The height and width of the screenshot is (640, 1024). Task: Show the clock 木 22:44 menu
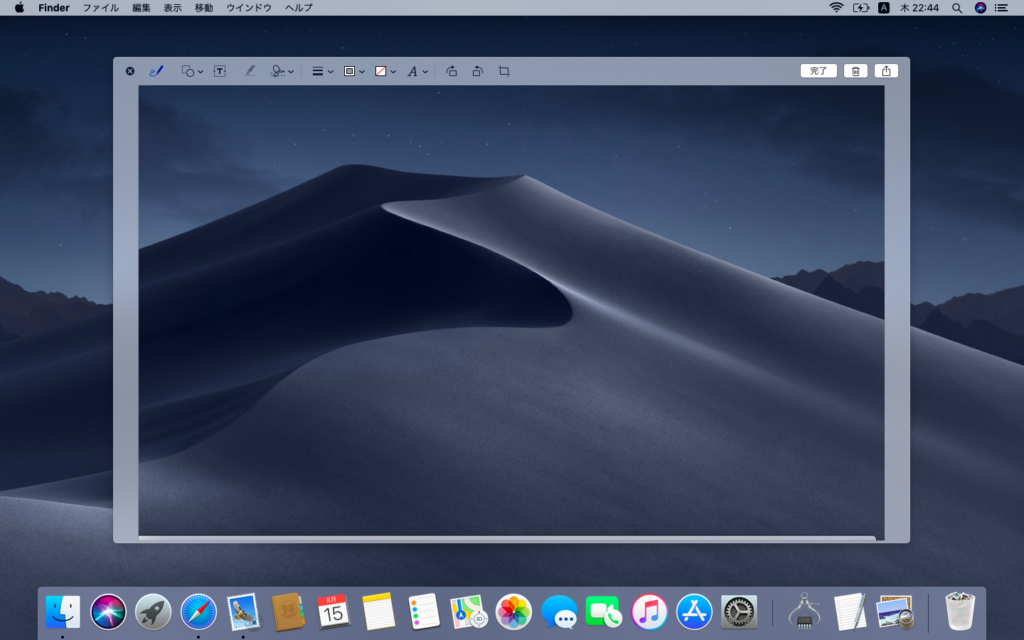(920, 8)
